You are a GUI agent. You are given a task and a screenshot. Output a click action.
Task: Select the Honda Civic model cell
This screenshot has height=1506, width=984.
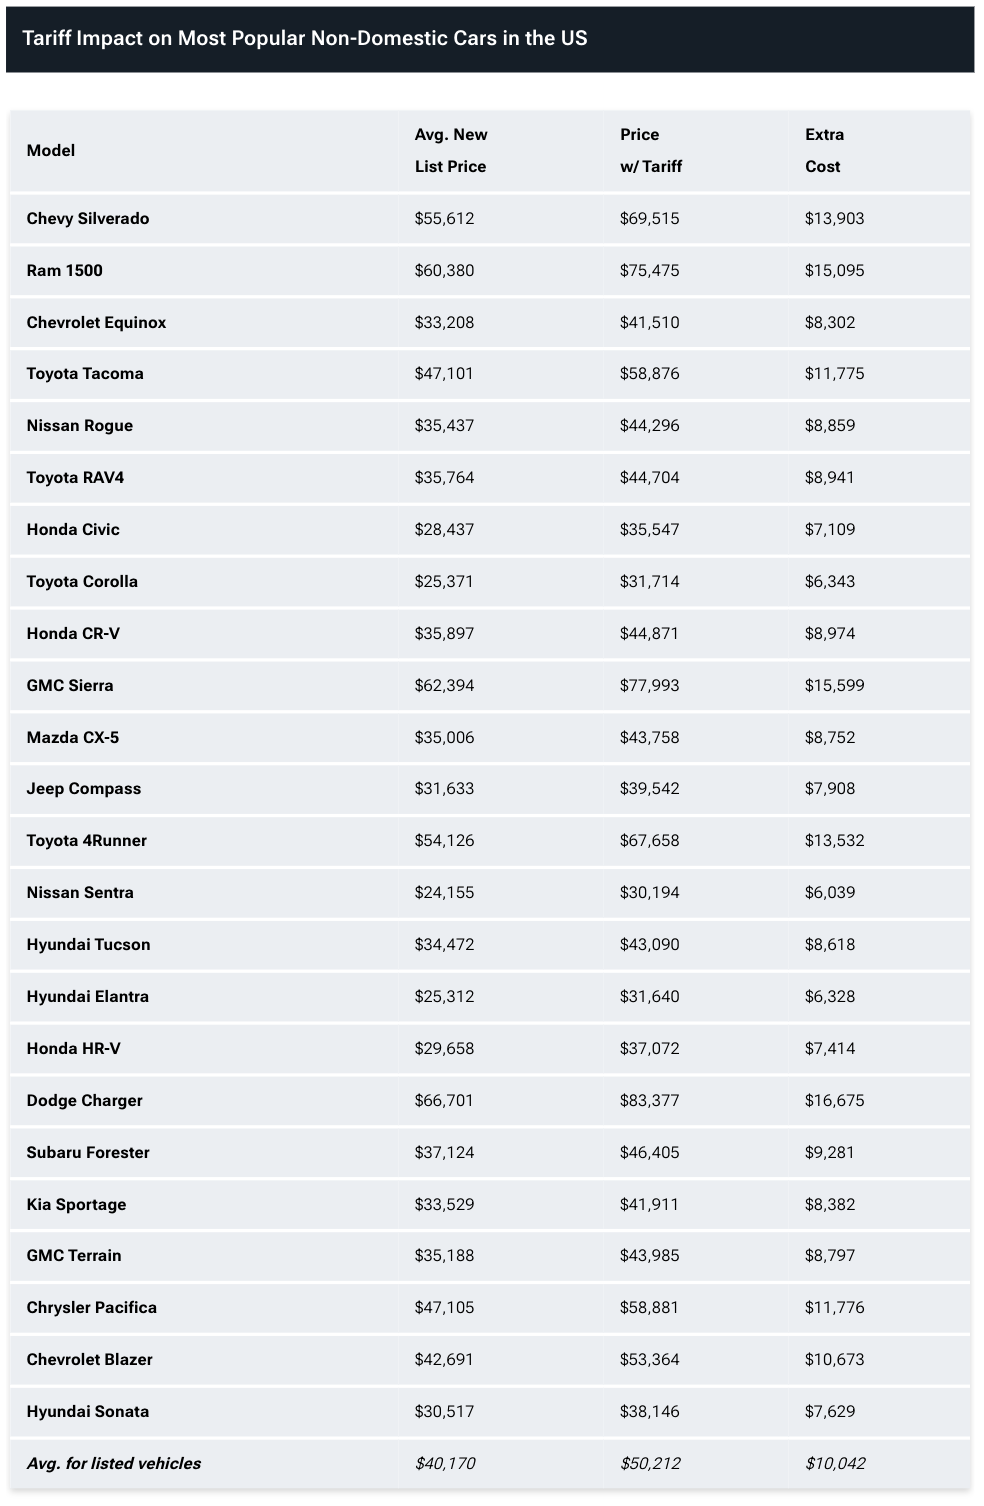click(x=73, y=529)
